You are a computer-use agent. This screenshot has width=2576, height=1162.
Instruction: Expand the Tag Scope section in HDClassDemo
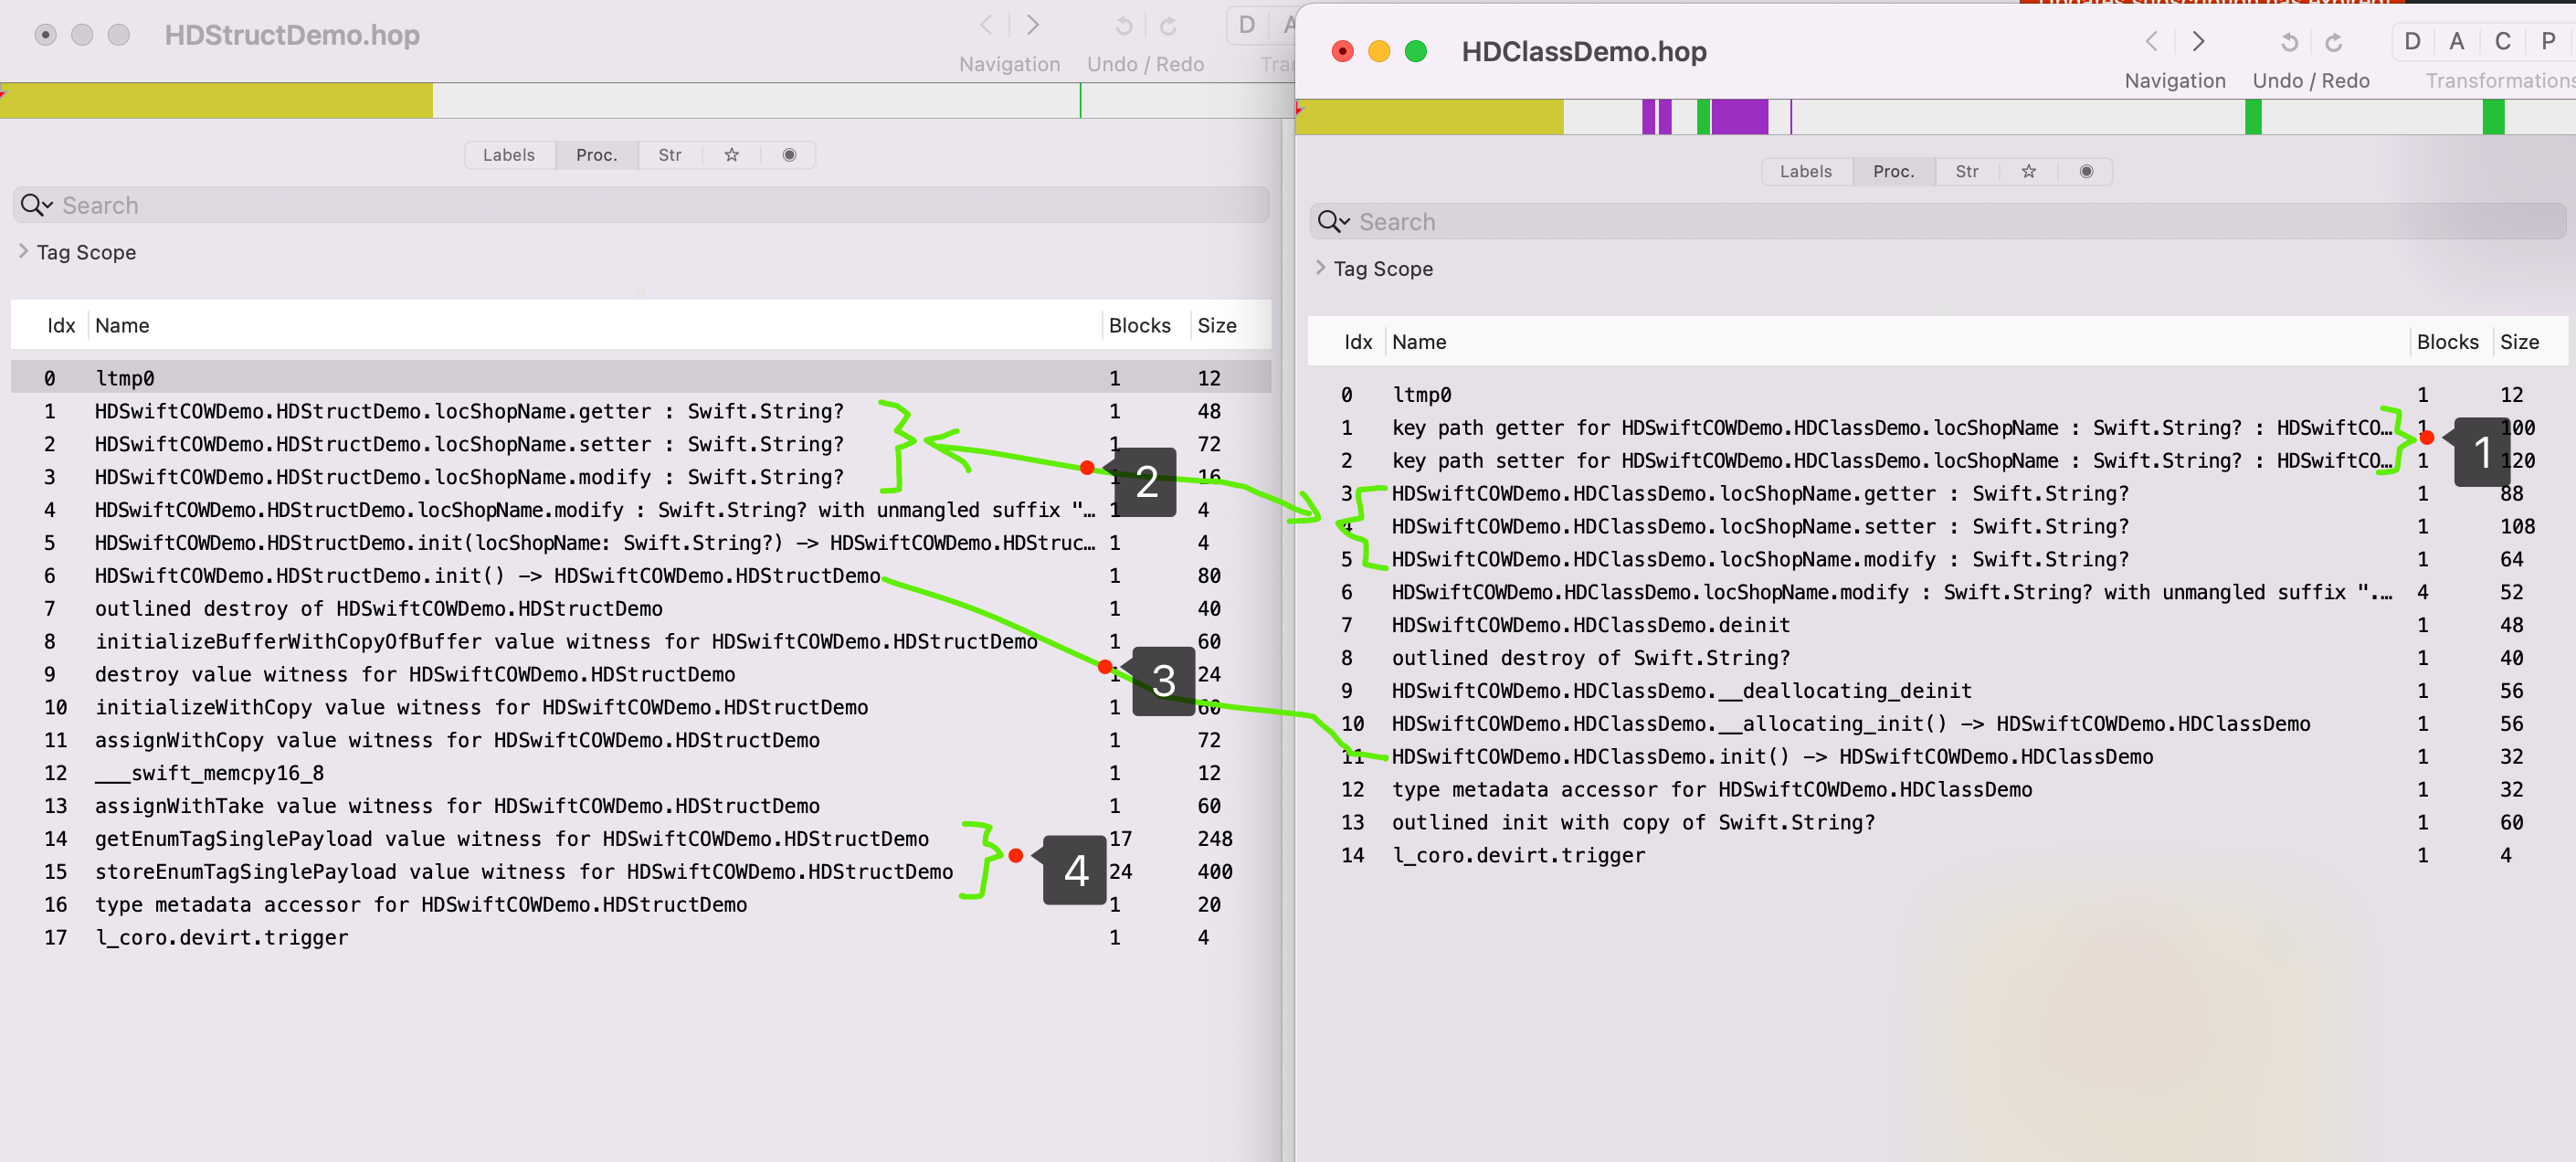[1323, 268]
